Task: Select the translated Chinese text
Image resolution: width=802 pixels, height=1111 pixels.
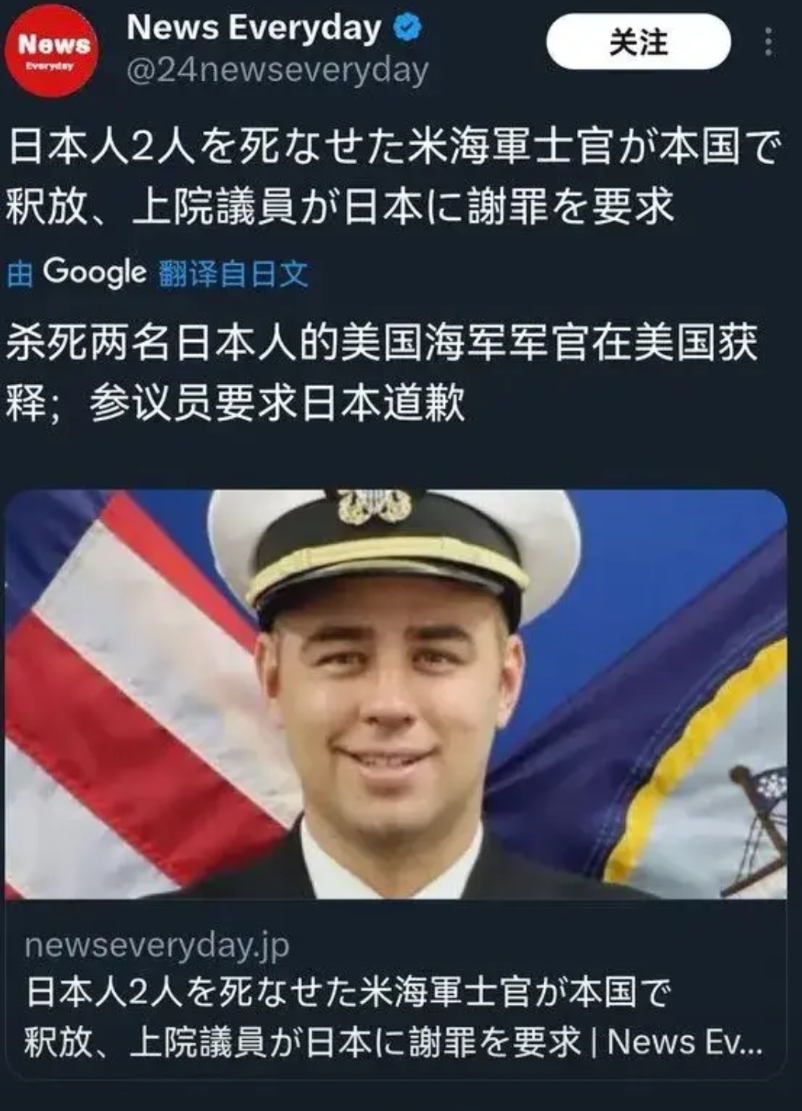Action: coord(383,373)
